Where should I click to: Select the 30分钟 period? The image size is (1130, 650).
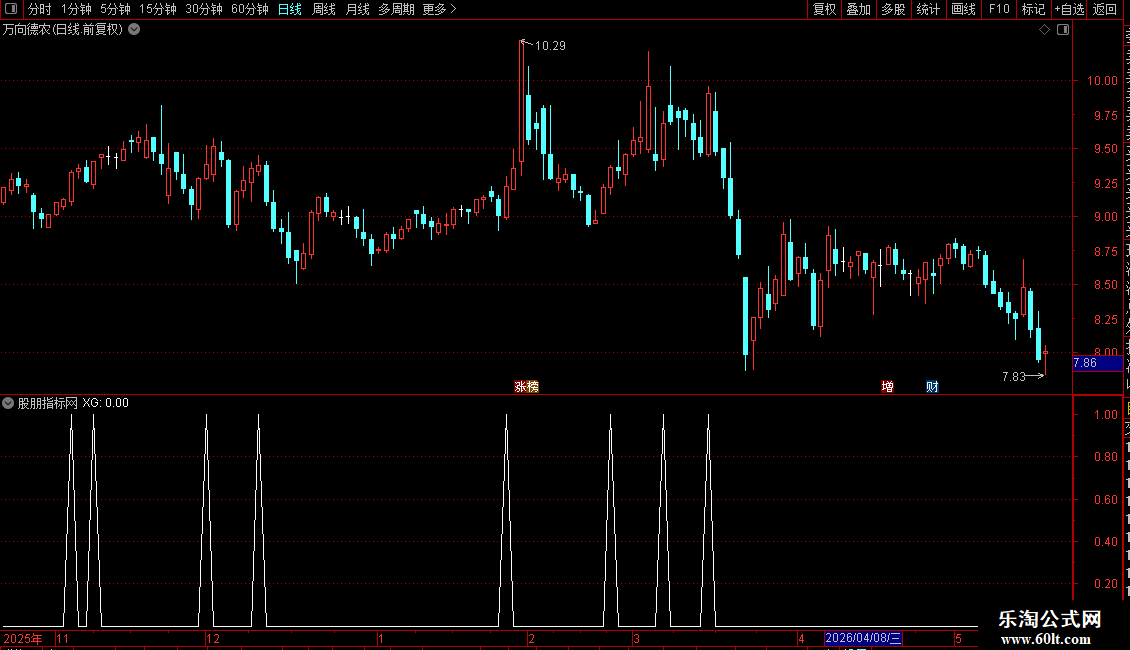pyautogui.click(x=204, y=9)
